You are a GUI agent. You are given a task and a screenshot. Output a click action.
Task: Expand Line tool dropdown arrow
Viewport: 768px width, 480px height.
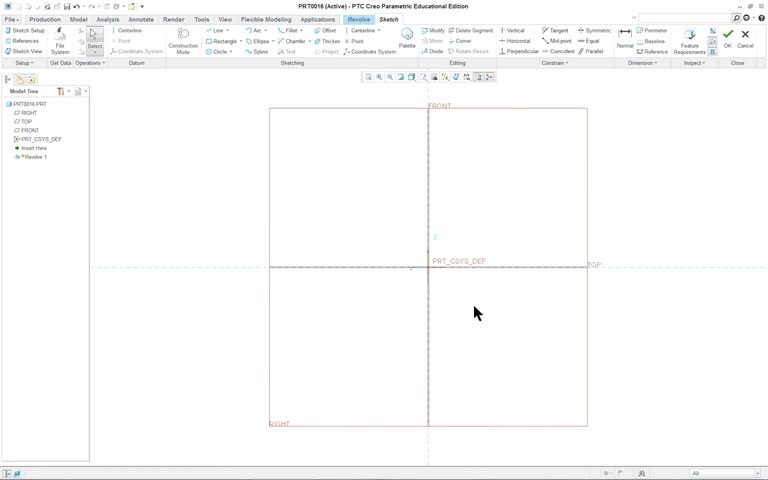[x=227, y=30]
